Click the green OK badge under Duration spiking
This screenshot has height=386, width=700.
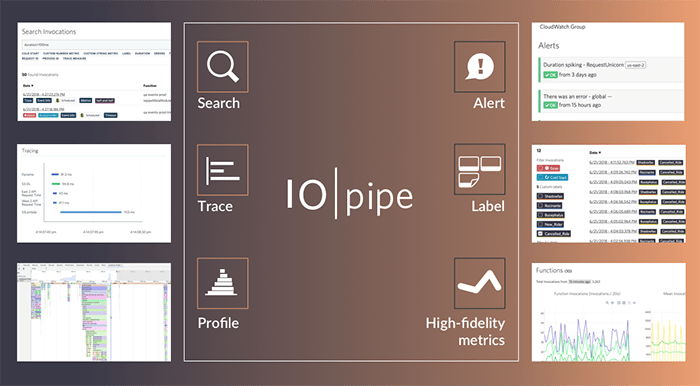click(x=550, y=75)
